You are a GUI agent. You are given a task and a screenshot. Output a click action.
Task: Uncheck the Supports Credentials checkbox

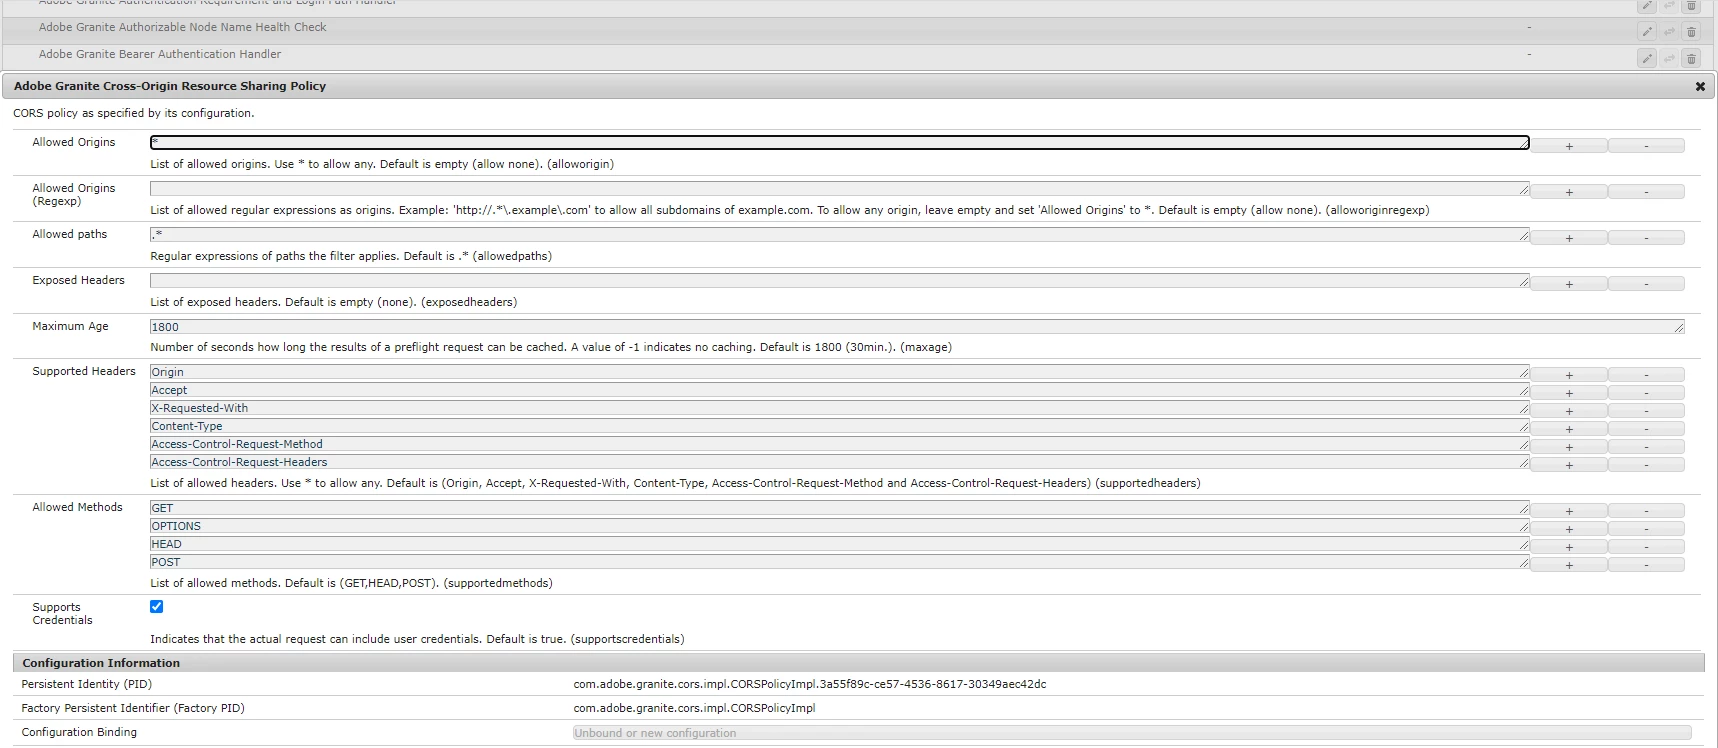156,606
